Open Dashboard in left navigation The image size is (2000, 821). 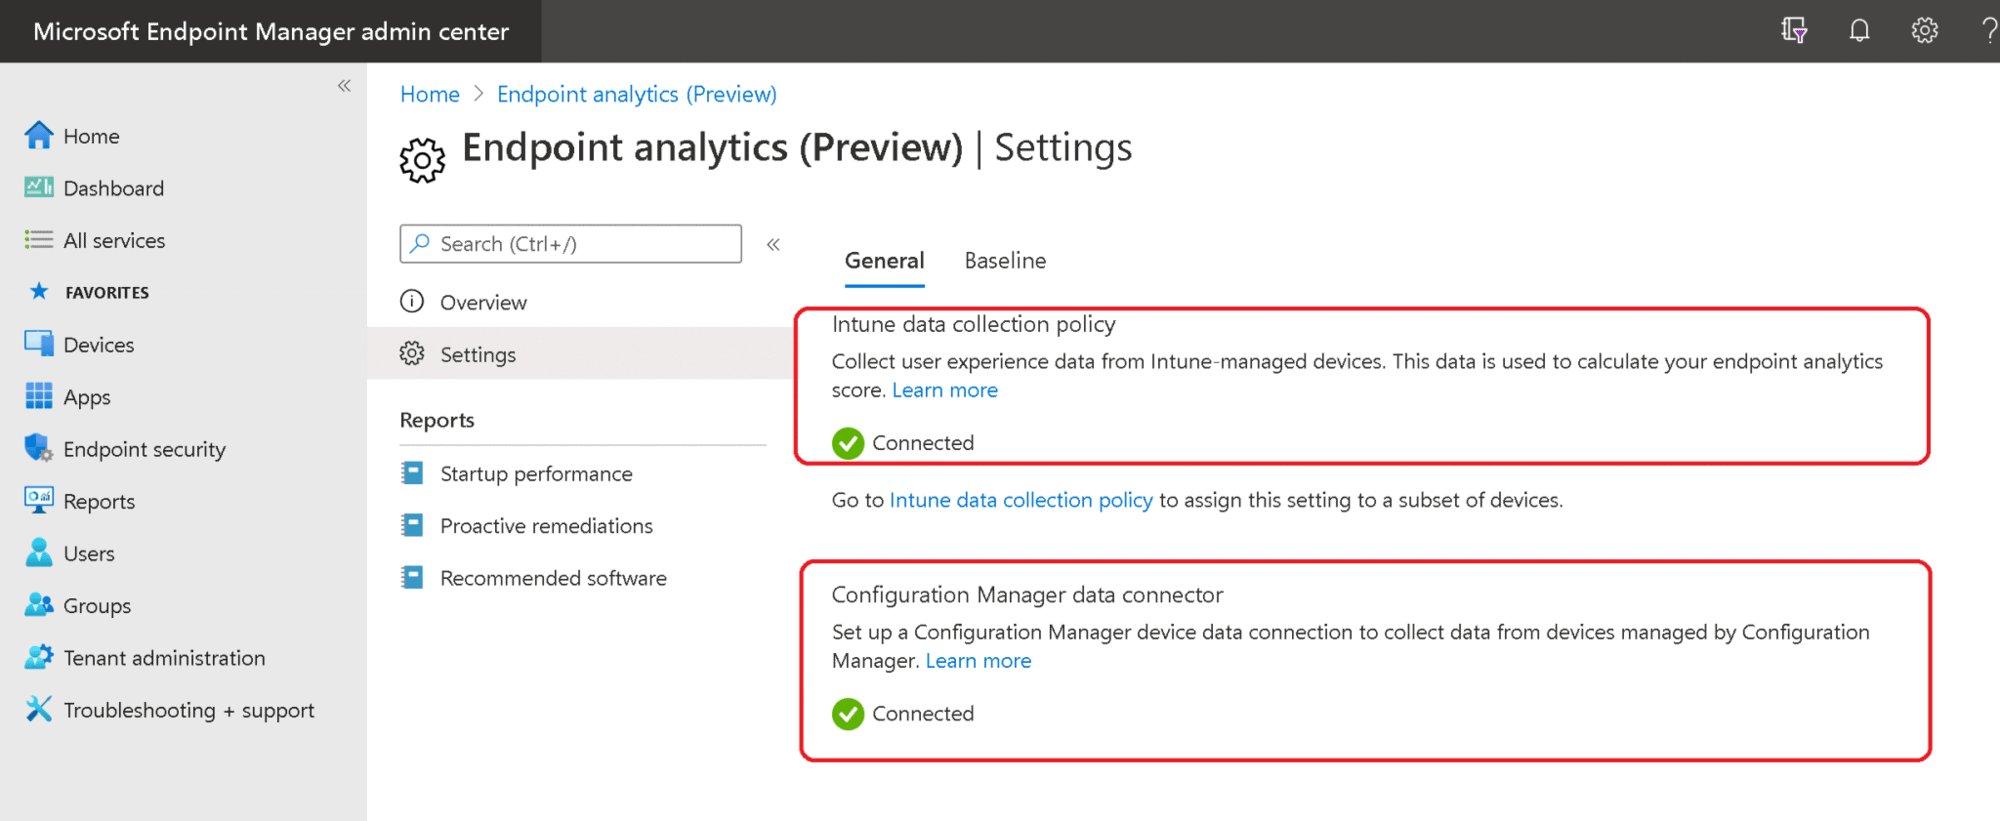click(x=113, y=188)
